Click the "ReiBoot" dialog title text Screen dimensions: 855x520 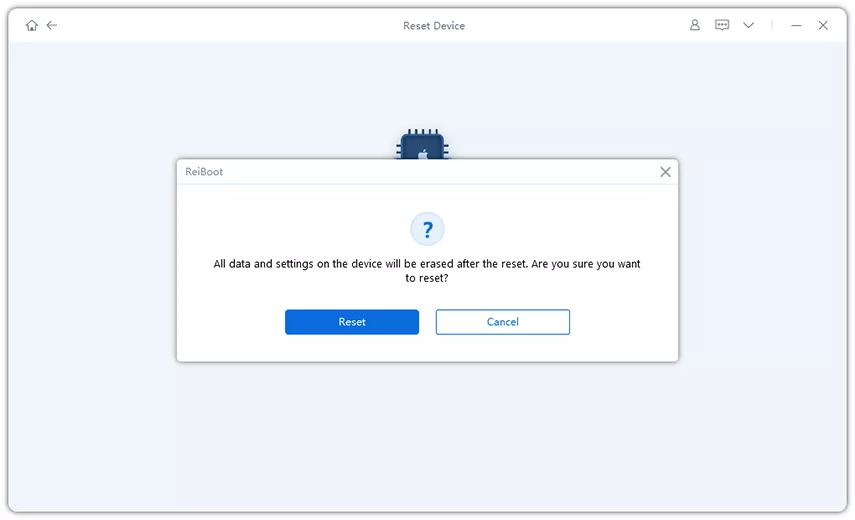[x=204, y=172]
